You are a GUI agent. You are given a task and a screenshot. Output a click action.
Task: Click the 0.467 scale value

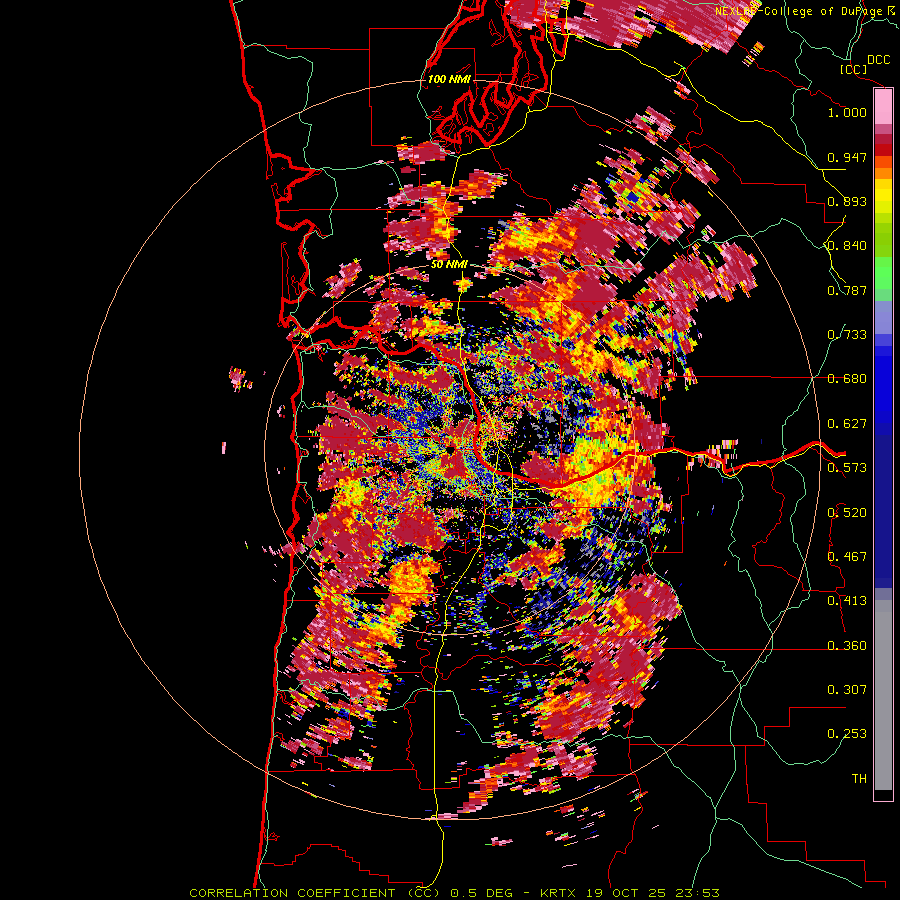click(847, 557)
